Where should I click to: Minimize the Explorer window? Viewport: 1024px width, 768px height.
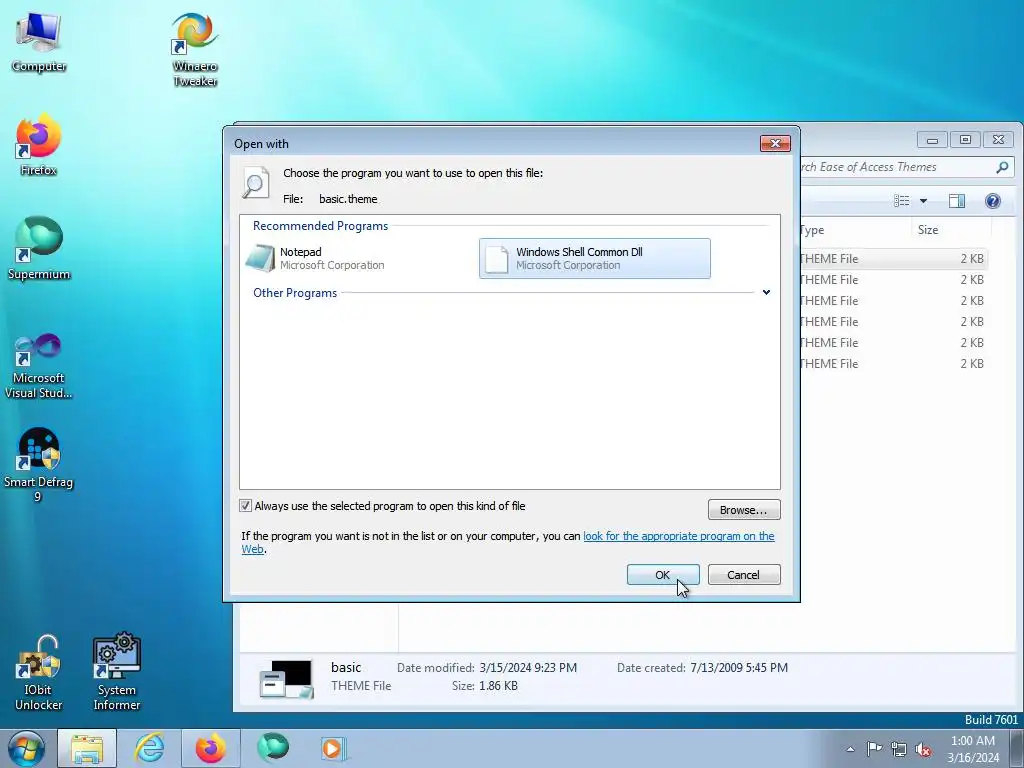tap(932, 140)
